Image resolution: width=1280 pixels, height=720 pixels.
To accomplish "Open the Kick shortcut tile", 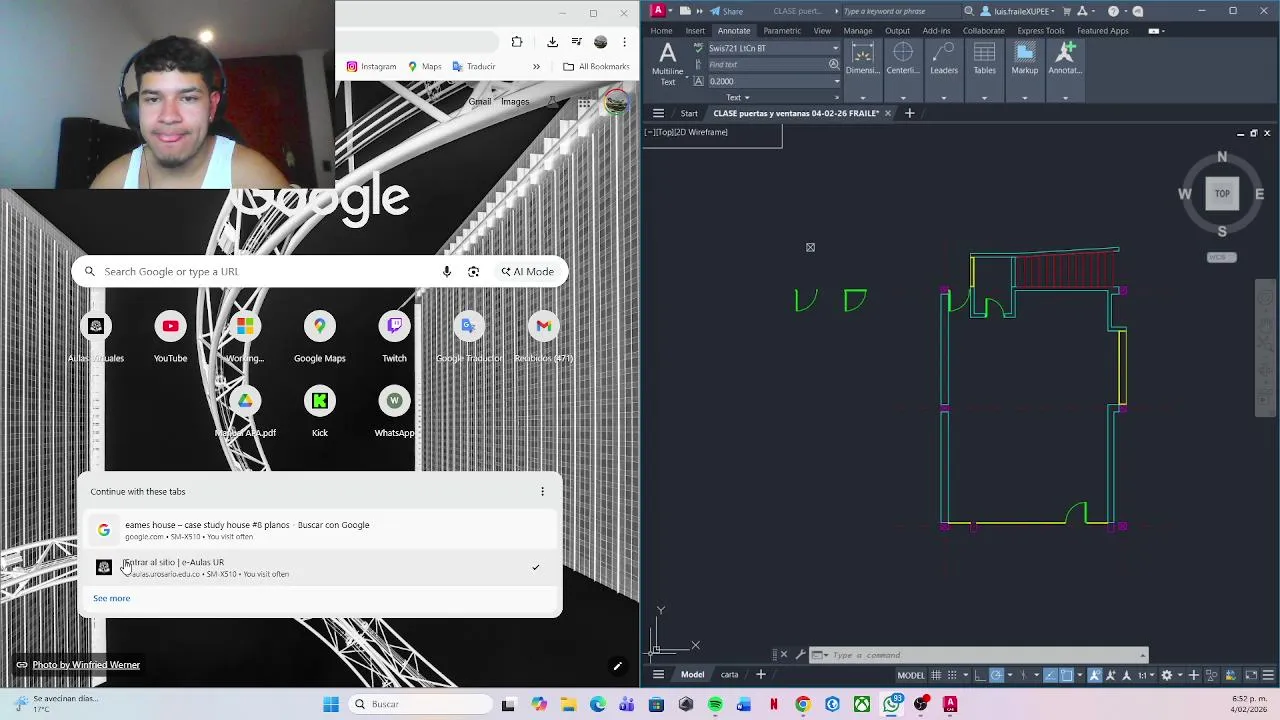I will coord(320,413).
